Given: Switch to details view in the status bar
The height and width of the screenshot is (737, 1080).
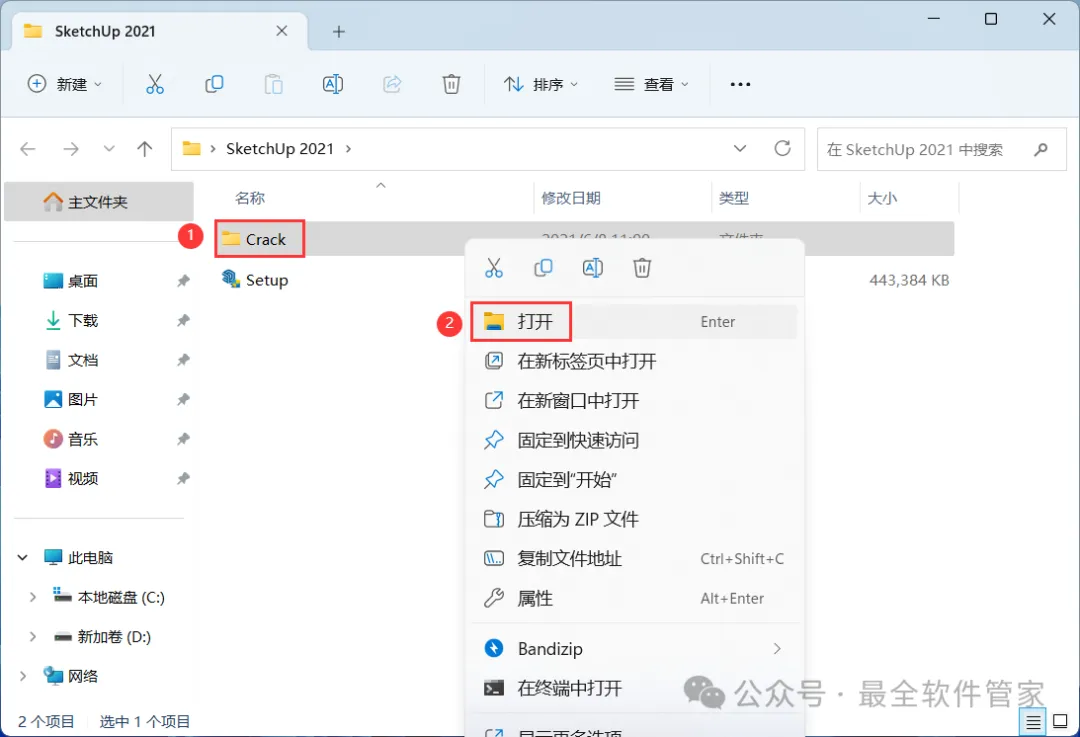Looking at the screenshot, I should 1033,722.
